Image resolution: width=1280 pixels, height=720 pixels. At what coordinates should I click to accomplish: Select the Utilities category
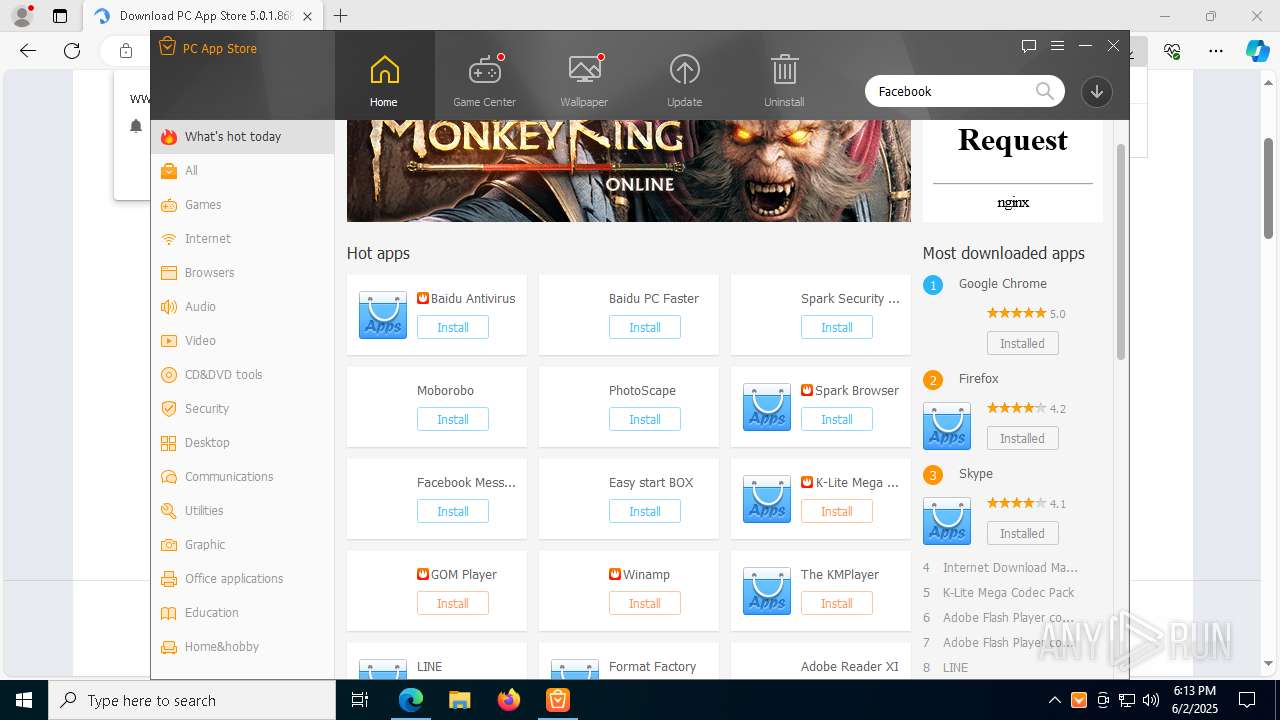pos(243,511)
